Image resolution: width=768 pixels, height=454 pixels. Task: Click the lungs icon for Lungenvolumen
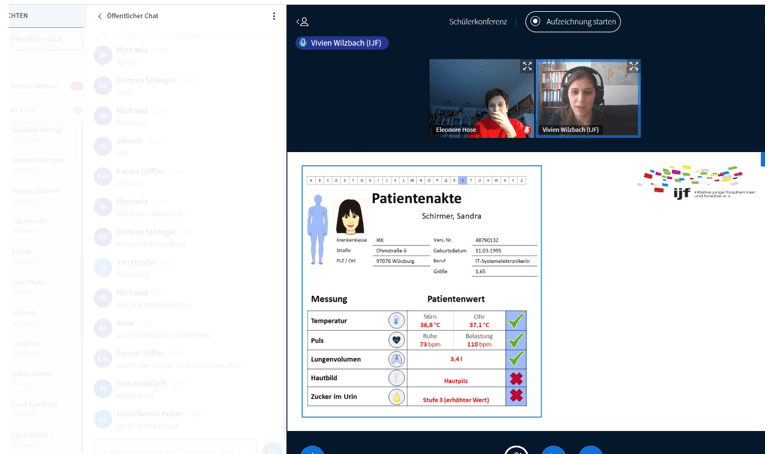[396, 359]
